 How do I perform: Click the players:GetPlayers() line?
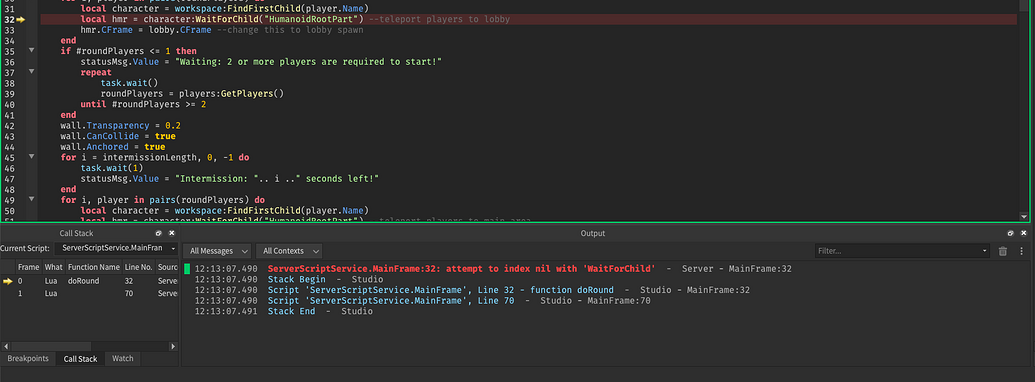point(192,94)
